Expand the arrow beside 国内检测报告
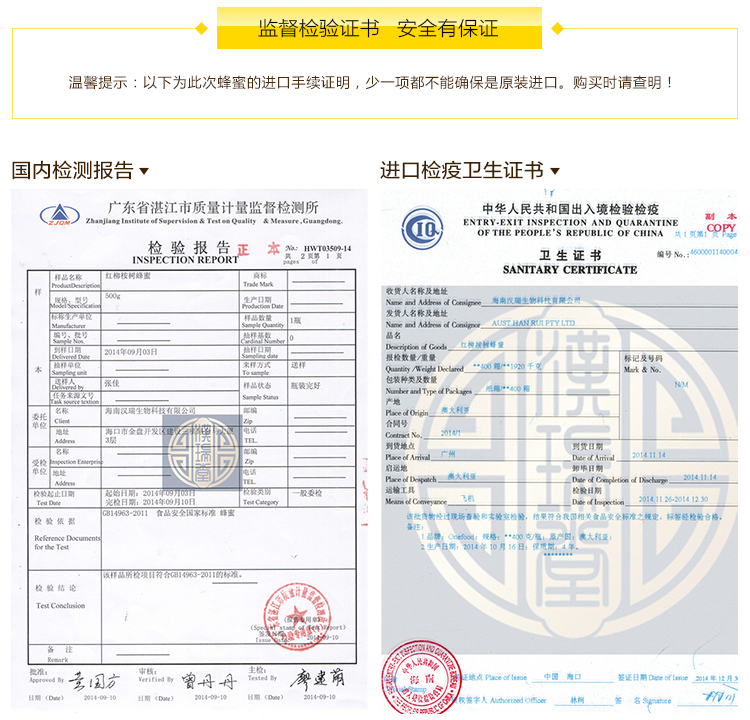The height and width of the screenshot is (720, 750). (144, 172)
